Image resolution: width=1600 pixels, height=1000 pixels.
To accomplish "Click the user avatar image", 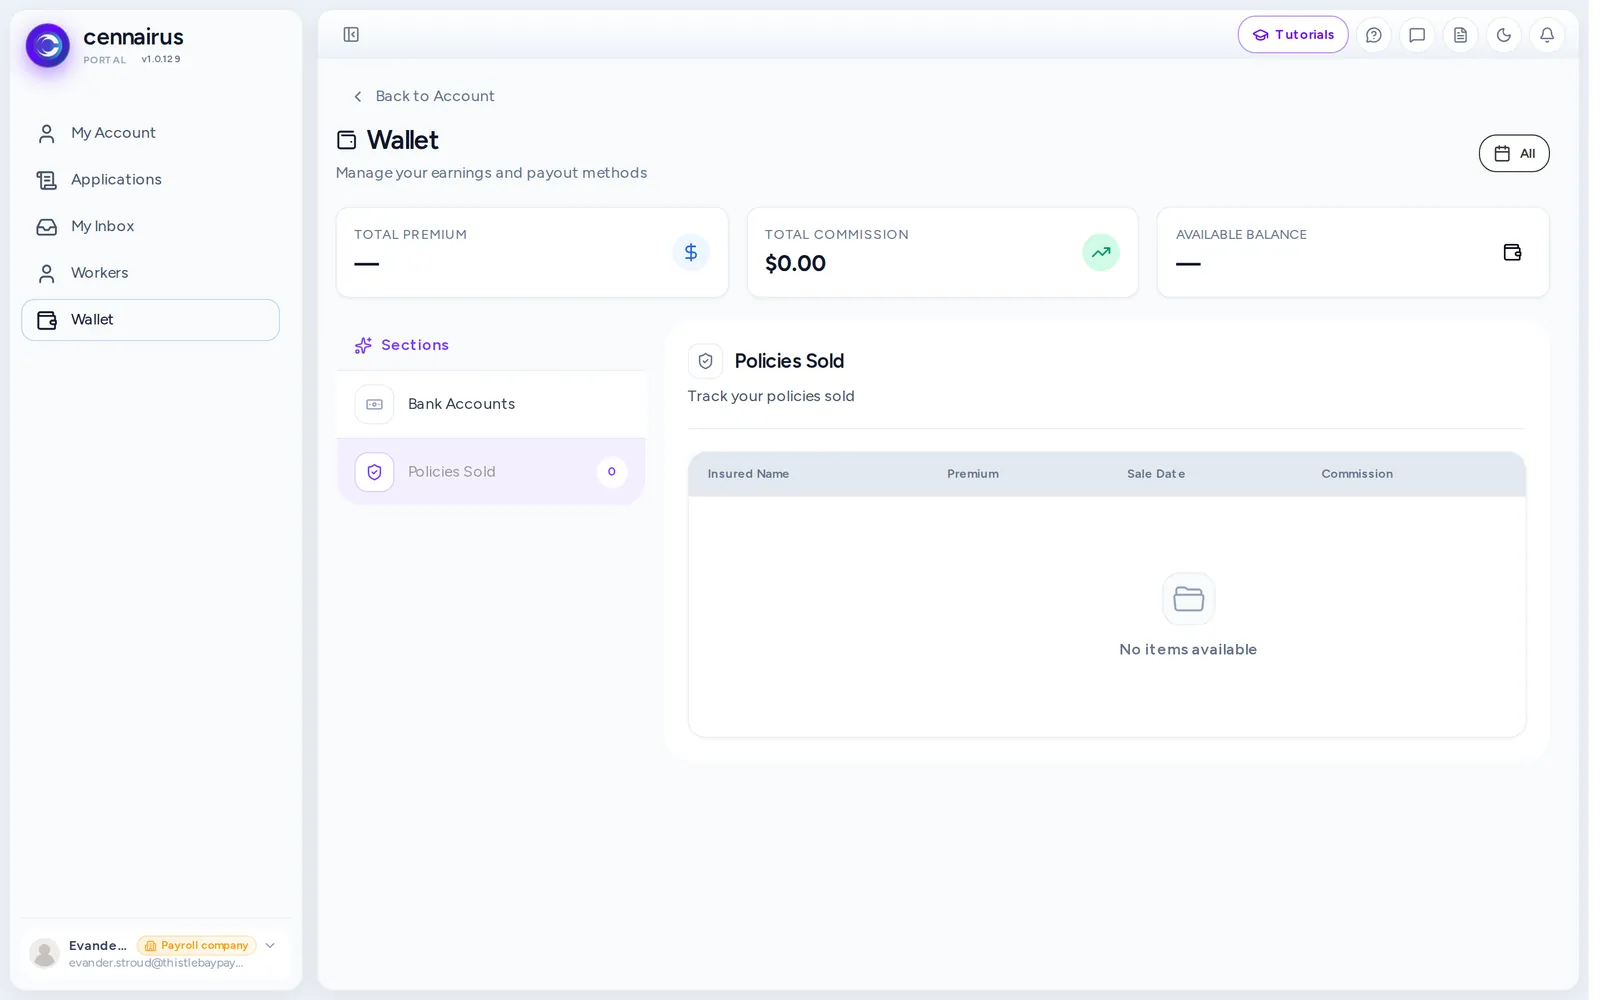I will (x=44, y=953).
